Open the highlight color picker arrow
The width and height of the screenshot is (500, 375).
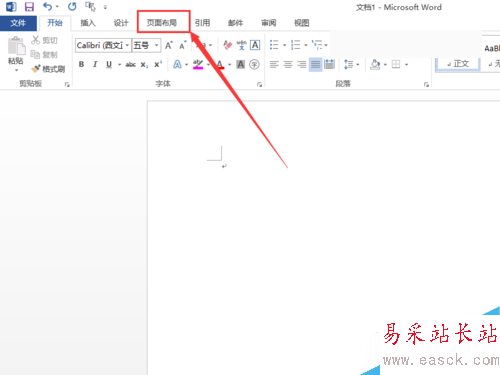208,64
